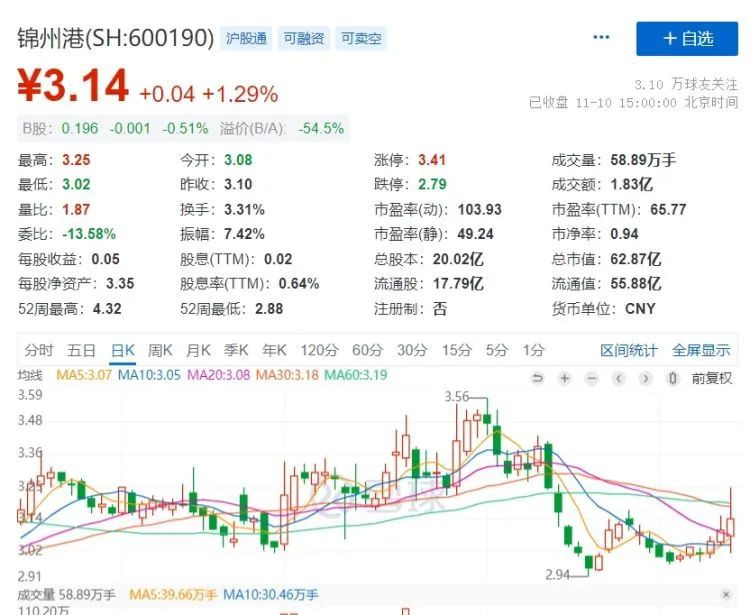Screen dimensions: 750x615
Task: Switch to 30分 interval
Action: tap(412, 350)
